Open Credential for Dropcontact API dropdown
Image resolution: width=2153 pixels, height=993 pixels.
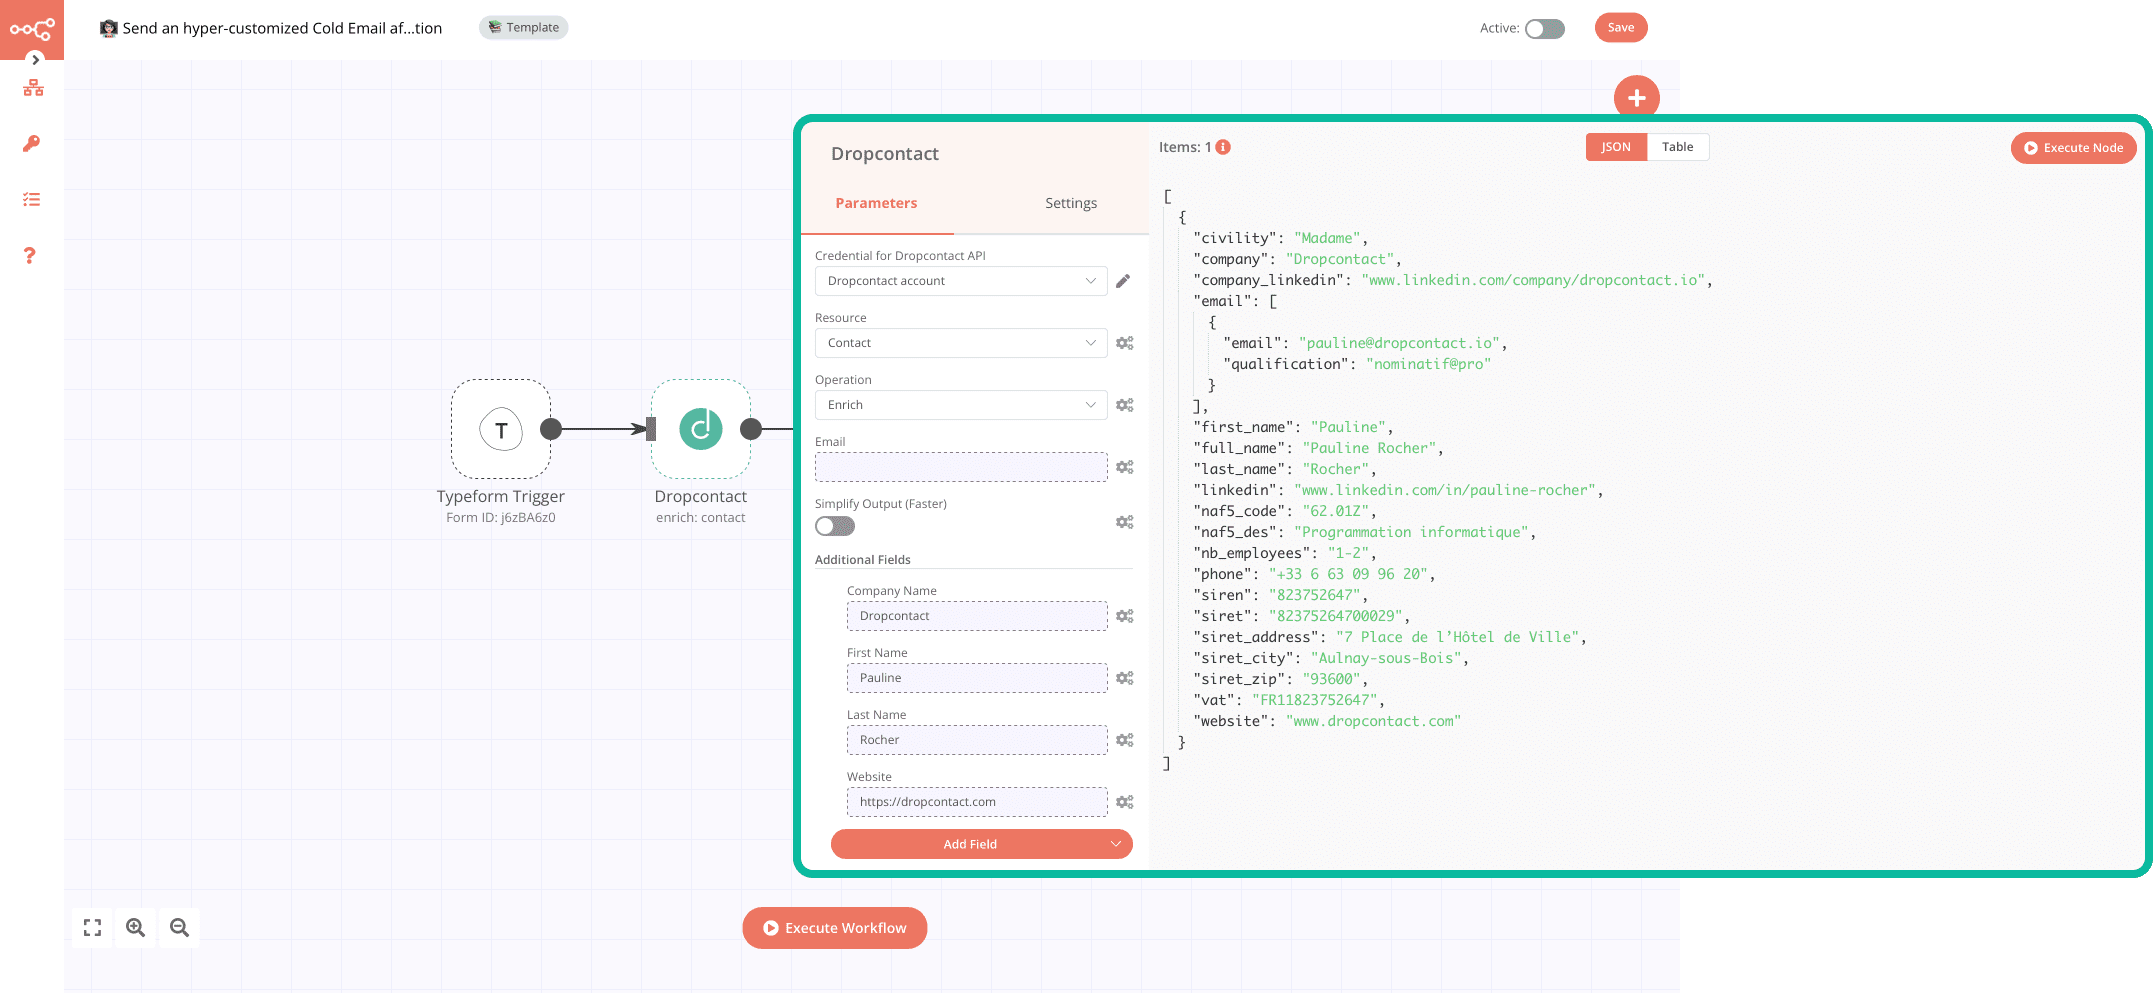[x=961, y=281]
